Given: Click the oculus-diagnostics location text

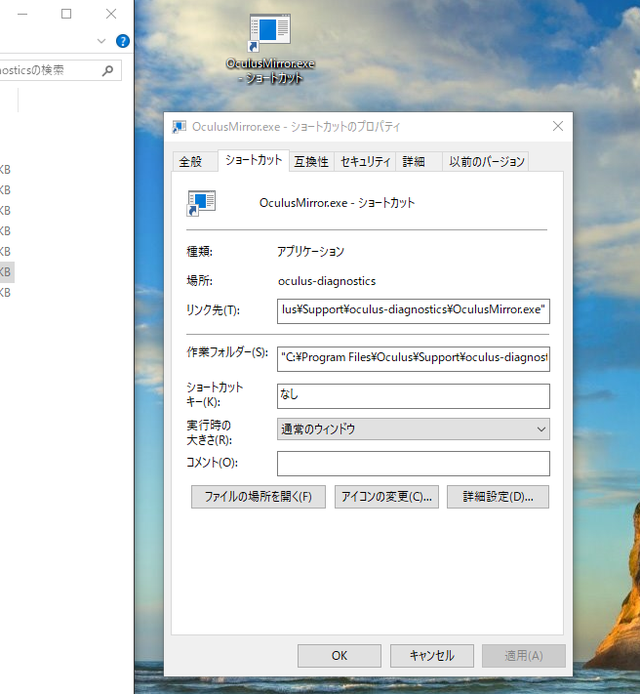Looking at the screenshot, I should coord(327,281).
